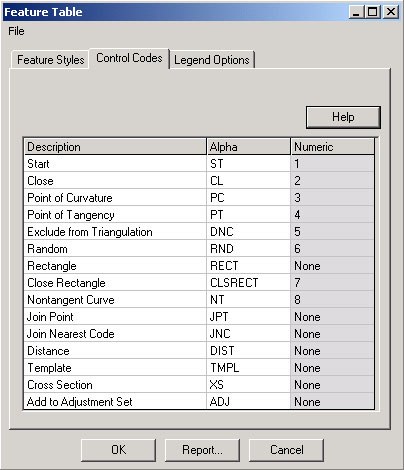
Task: Click the Numeric column header
Action: [332, 147]
